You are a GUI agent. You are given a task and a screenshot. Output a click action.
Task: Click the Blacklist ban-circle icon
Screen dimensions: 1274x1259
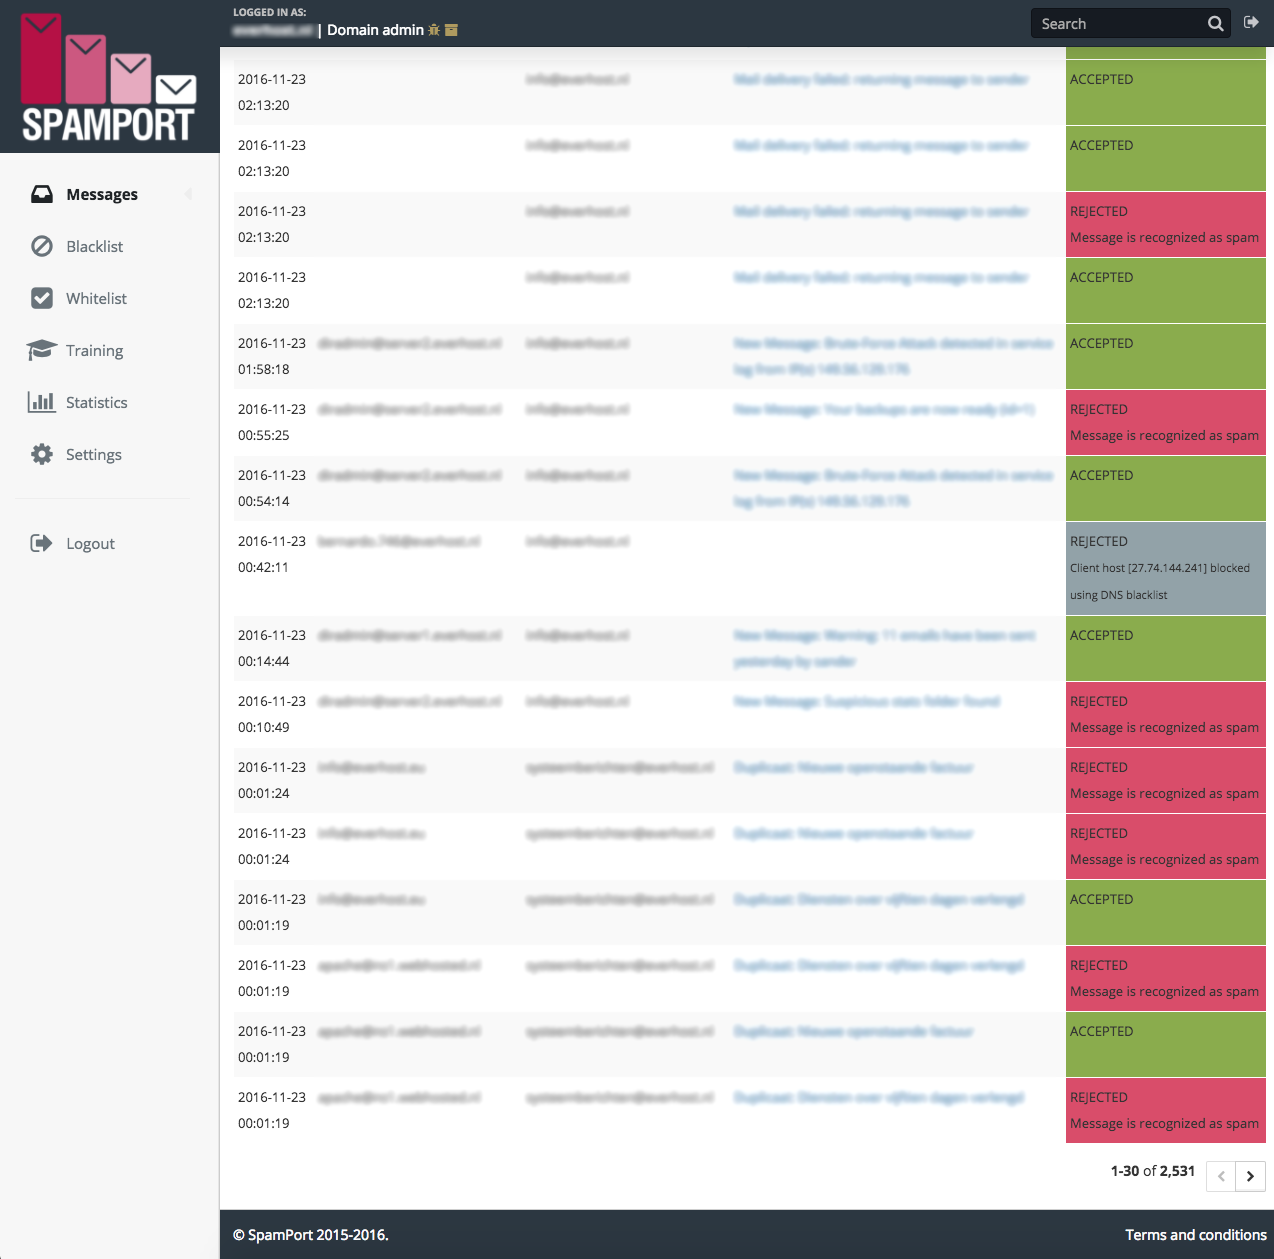click(x=42, y=246)
